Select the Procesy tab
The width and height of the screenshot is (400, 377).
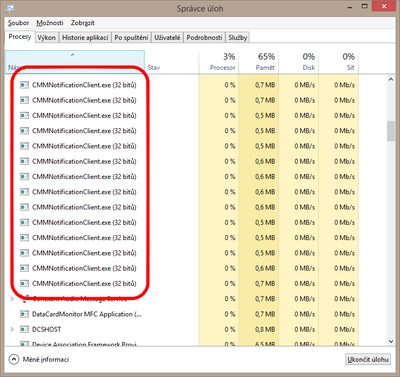coord(20,37)
